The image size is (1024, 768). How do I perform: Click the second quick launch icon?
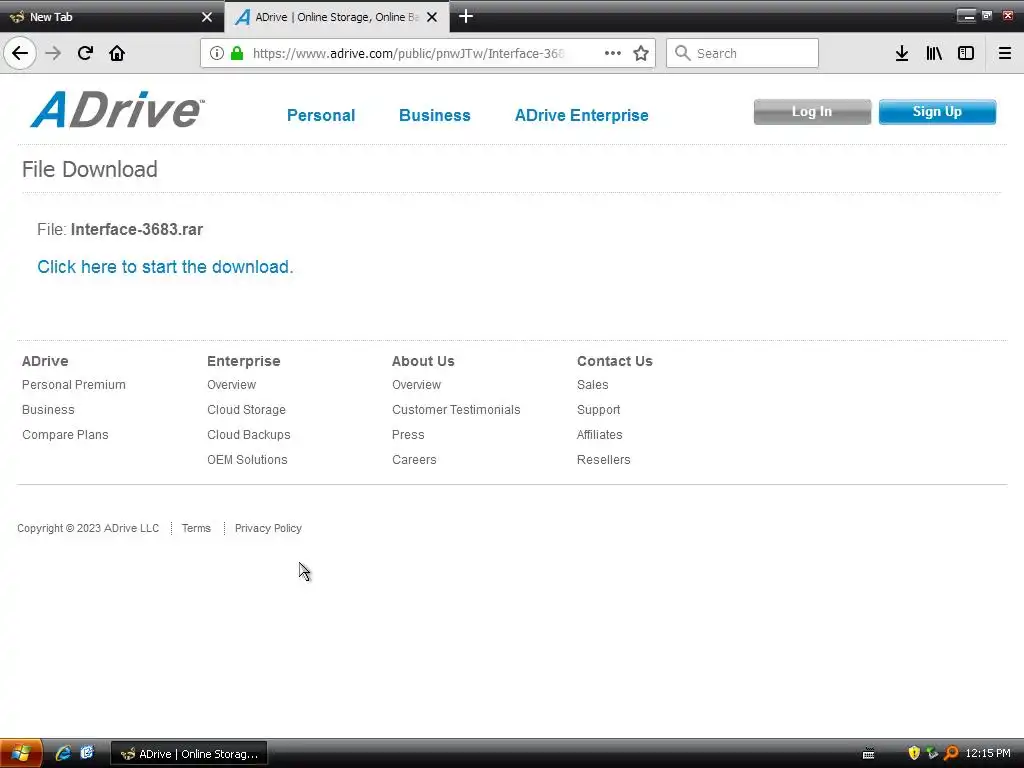tap(87, 754)
